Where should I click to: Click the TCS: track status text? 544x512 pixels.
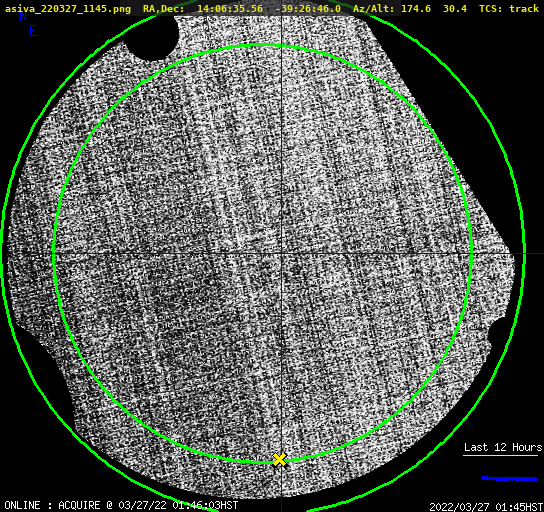509,8
